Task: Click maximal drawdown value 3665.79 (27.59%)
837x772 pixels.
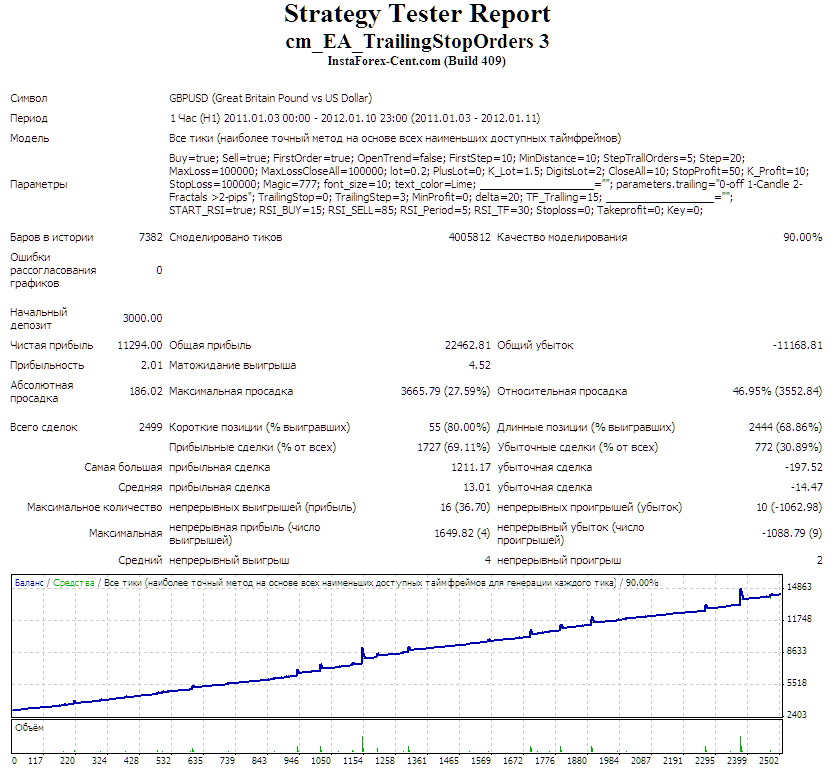Action: click(x=440, y=391)
